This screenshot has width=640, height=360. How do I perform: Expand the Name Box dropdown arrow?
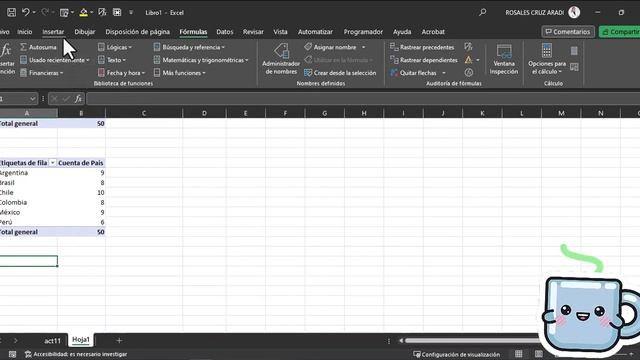(32, 99)
